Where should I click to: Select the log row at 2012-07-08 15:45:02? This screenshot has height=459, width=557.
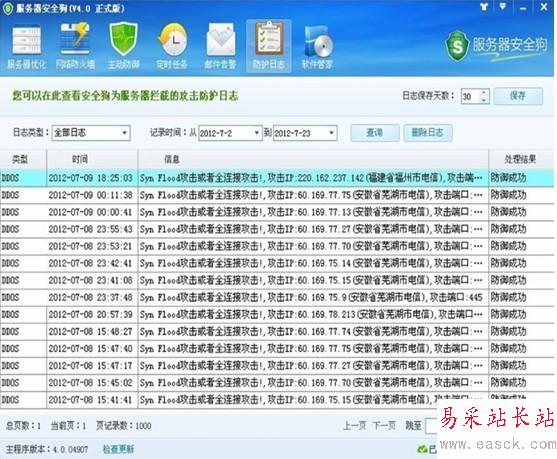click(277, 383)
